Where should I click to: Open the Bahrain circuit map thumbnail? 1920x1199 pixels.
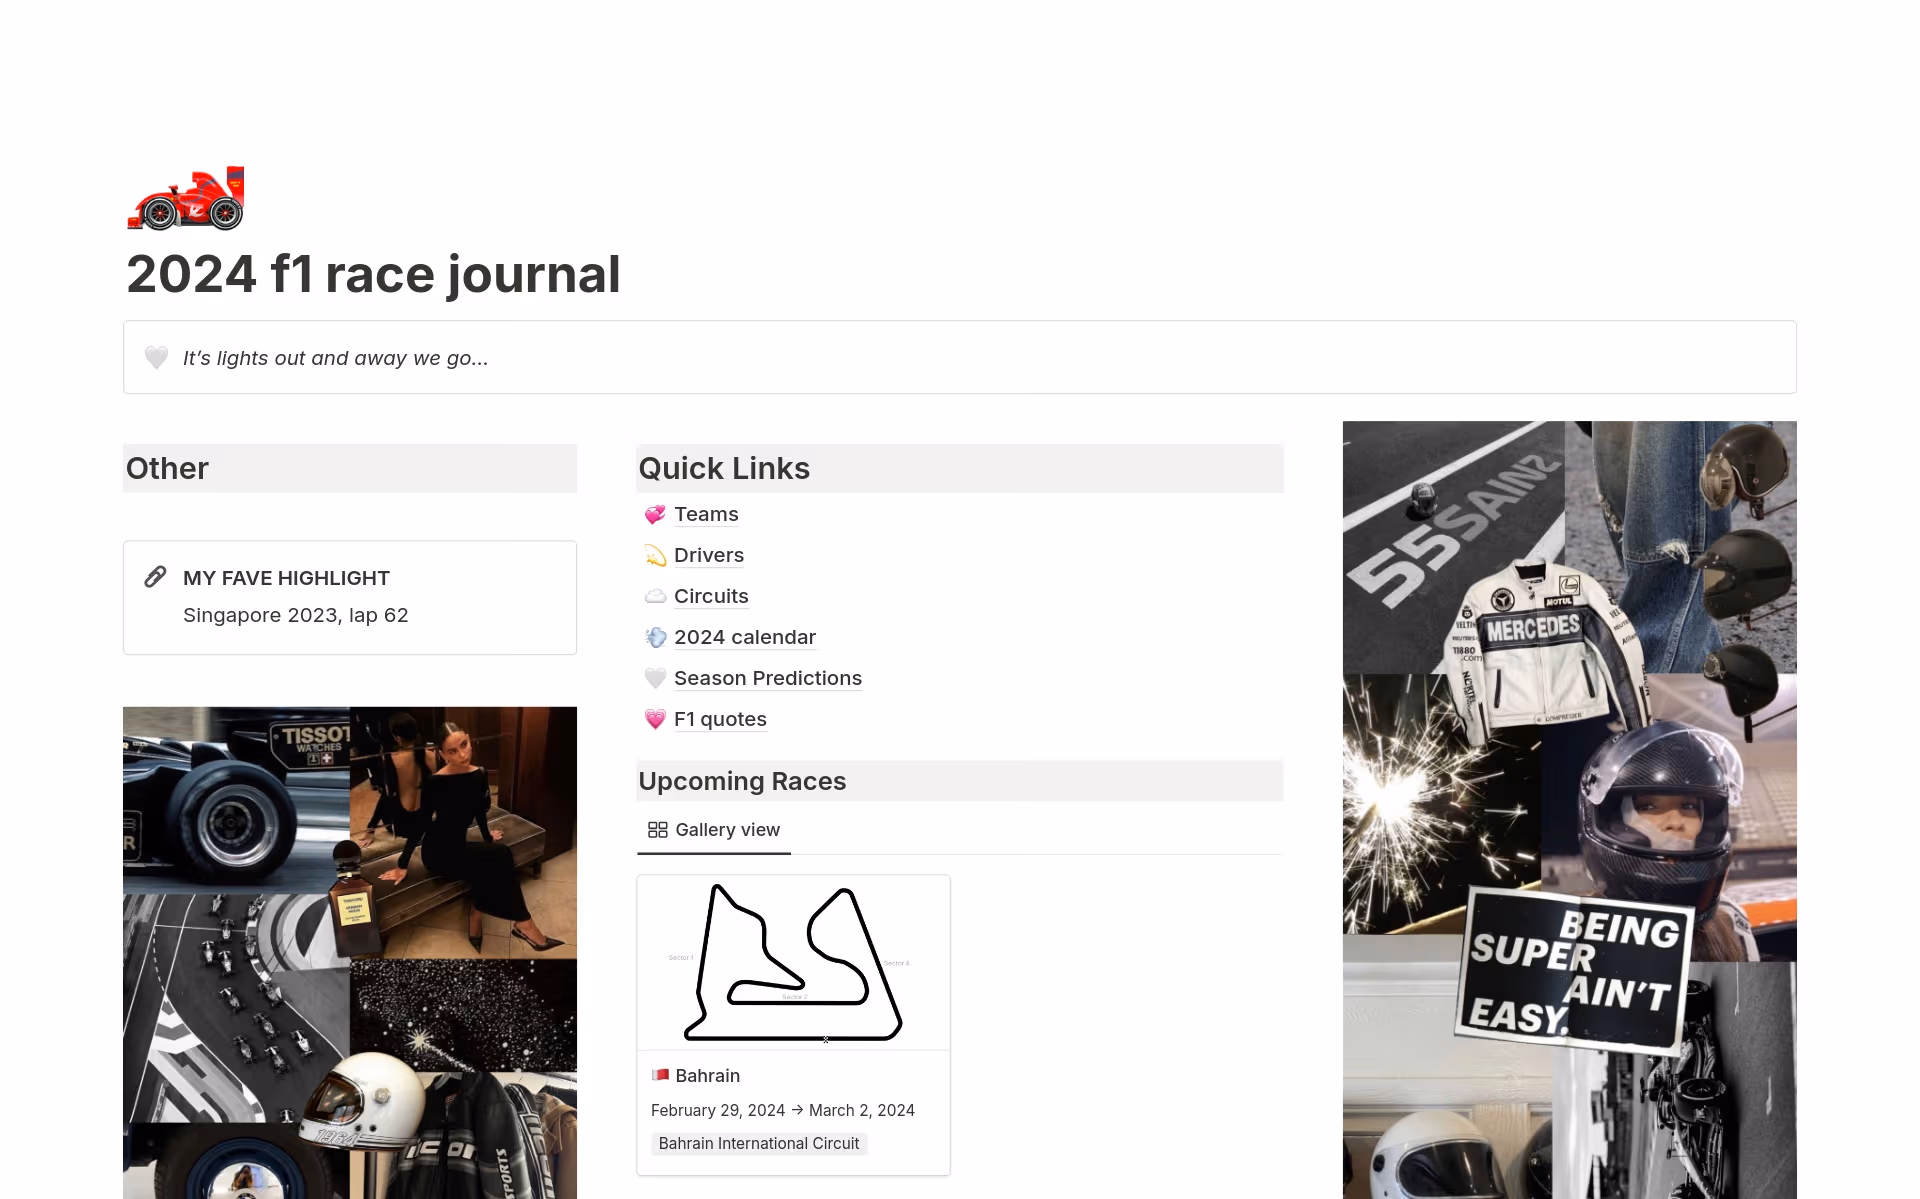pos(793,963)
